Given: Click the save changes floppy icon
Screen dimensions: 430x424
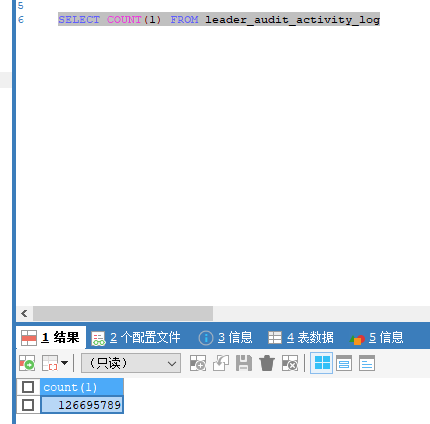Looking at the screenshot, I should tap(244, 363).
